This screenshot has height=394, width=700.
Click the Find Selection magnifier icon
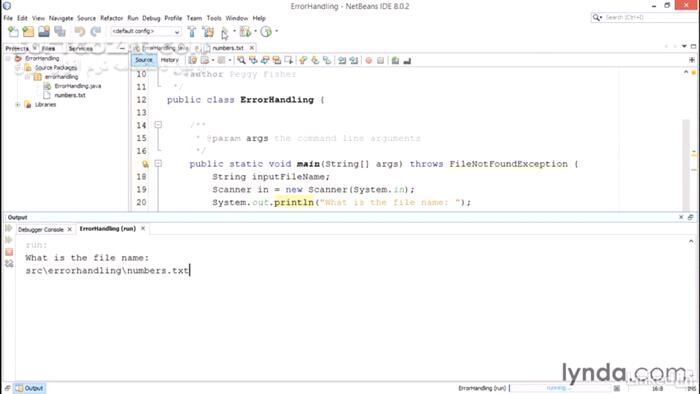(x=241, y=60)
